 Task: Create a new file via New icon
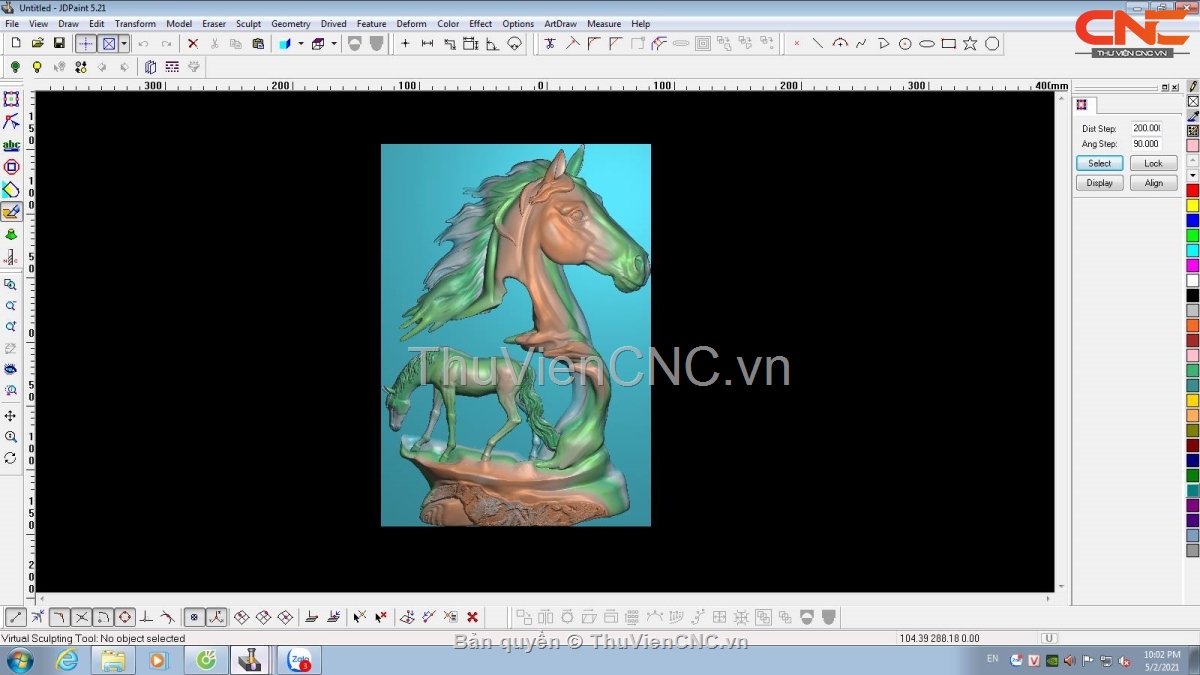15,44
